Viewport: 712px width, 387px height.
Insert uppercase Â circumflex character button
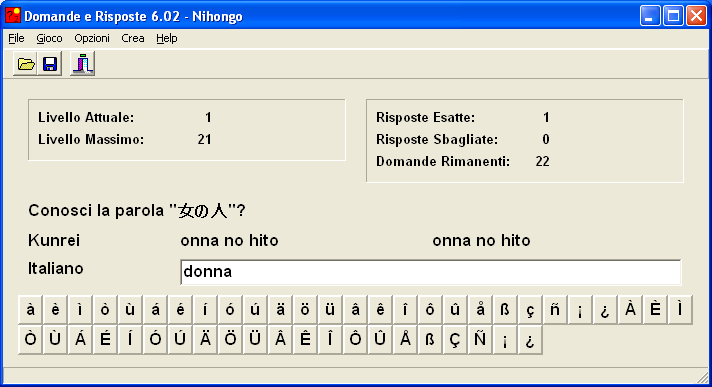280,340
